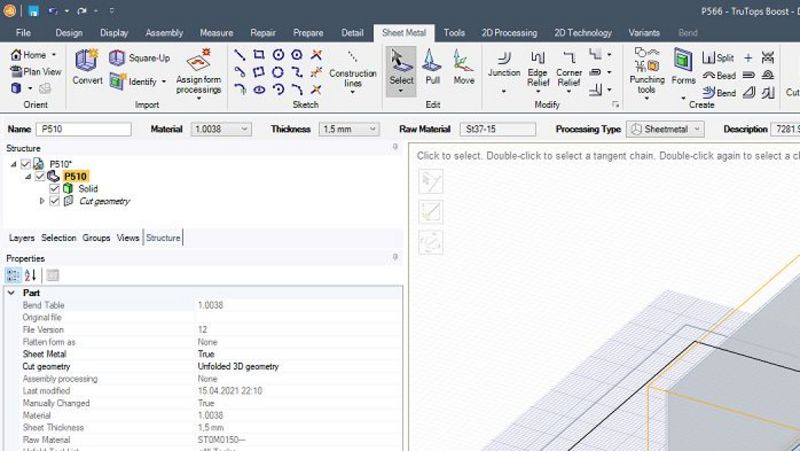Open the Material 1.0038 dropdown

pos(221,129)
